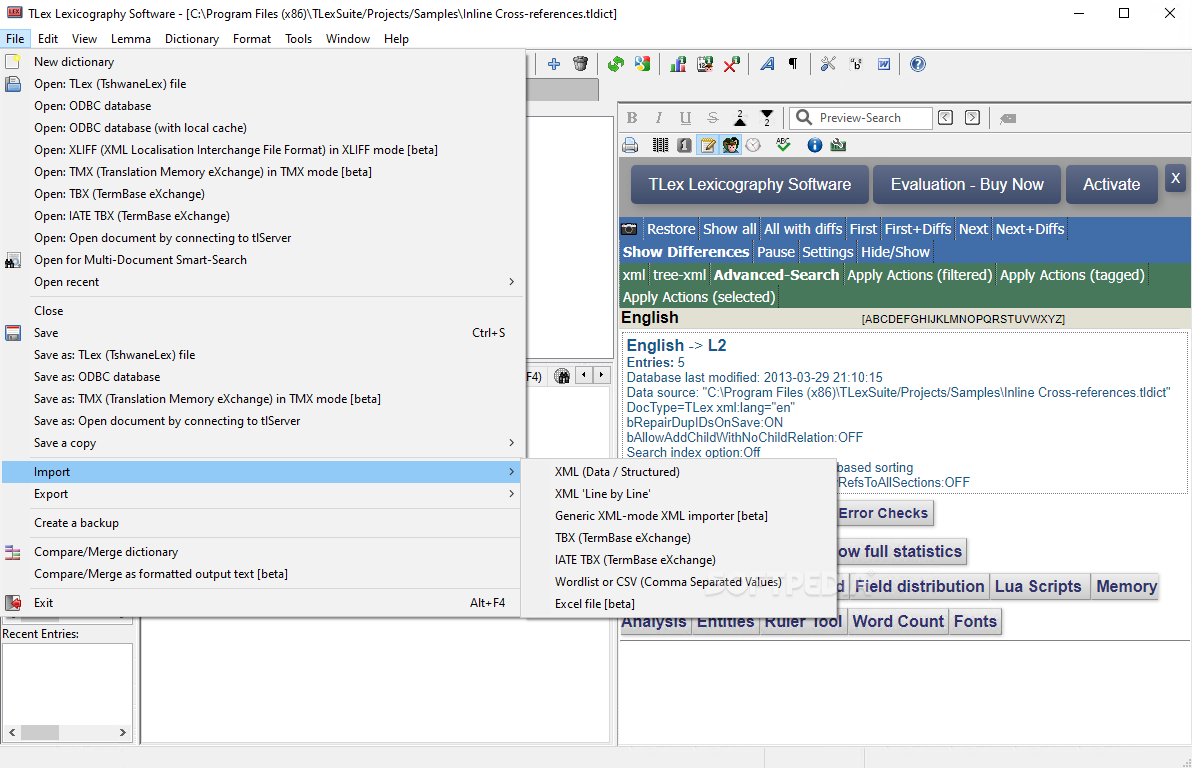Click the wrench and scissors tools icon
This screenshot has width=1192, height=768.
[828, 64]
